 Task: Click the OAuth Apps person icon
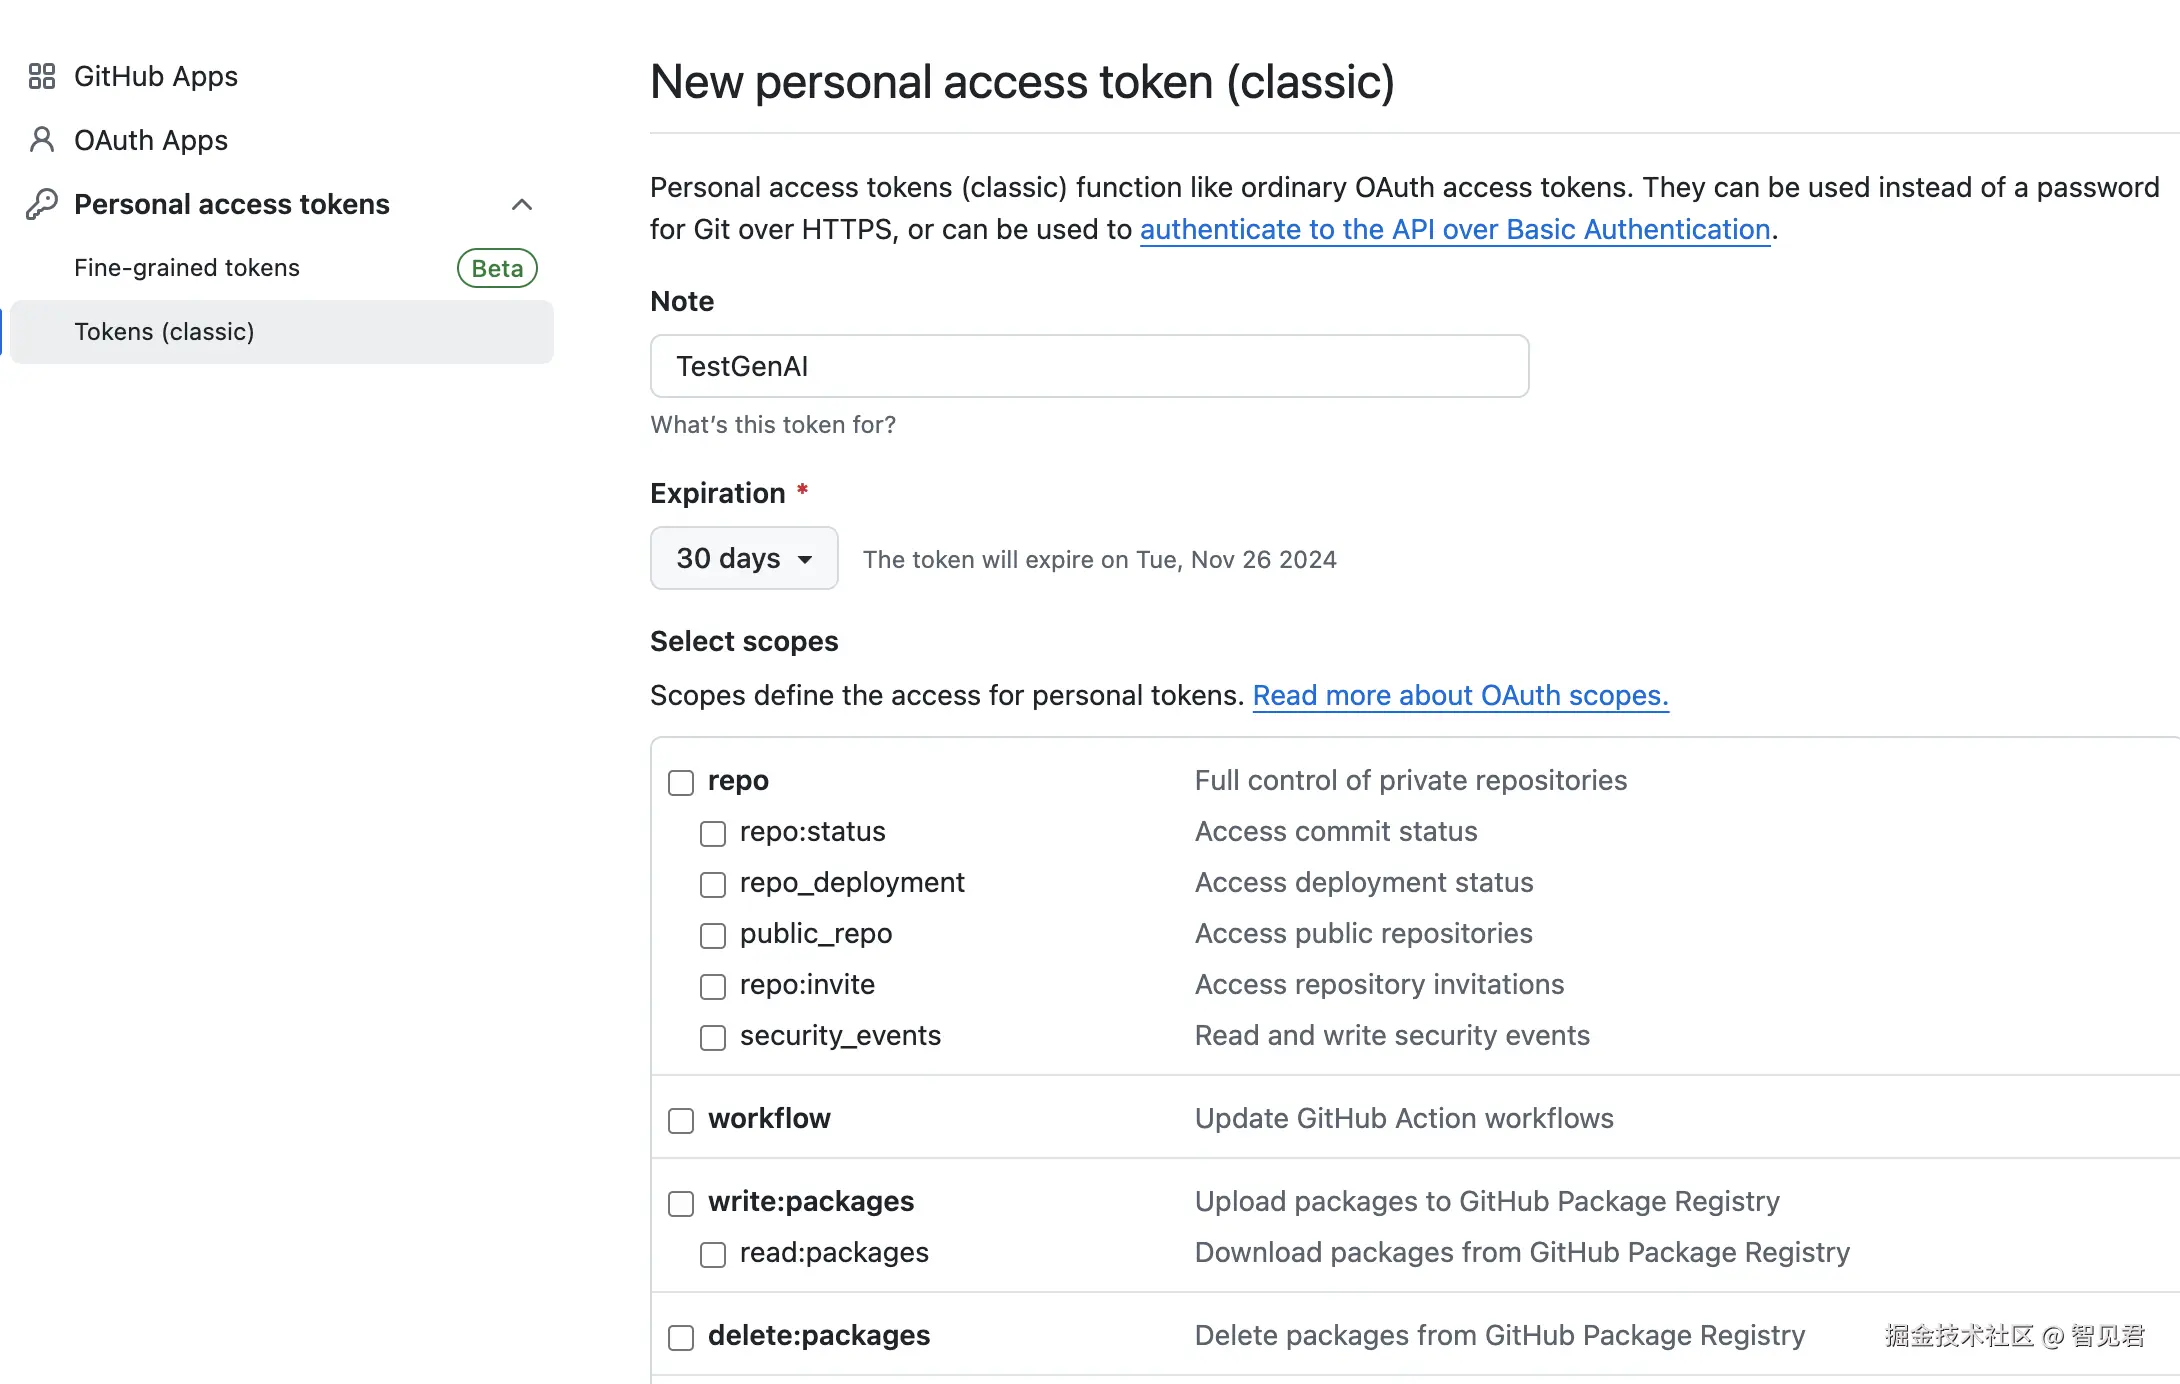coord(41,140)
